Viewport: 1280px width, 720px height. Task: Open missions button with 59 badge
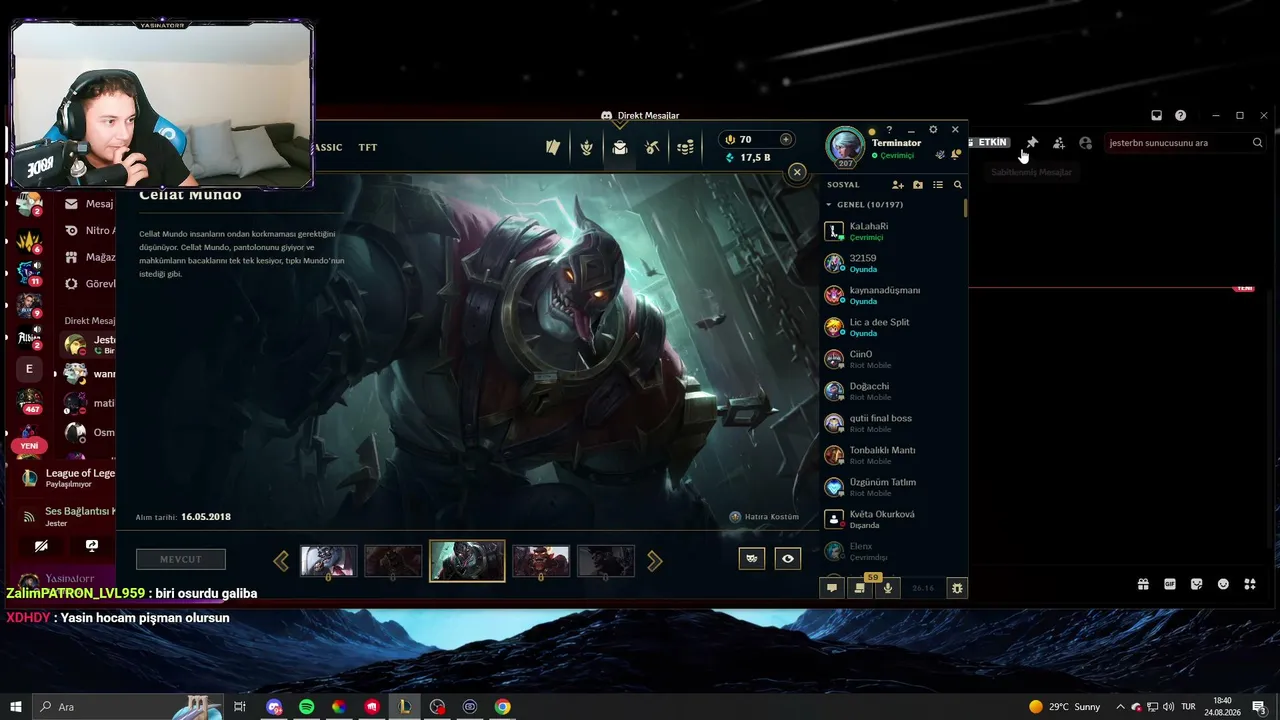click(860, 587)
